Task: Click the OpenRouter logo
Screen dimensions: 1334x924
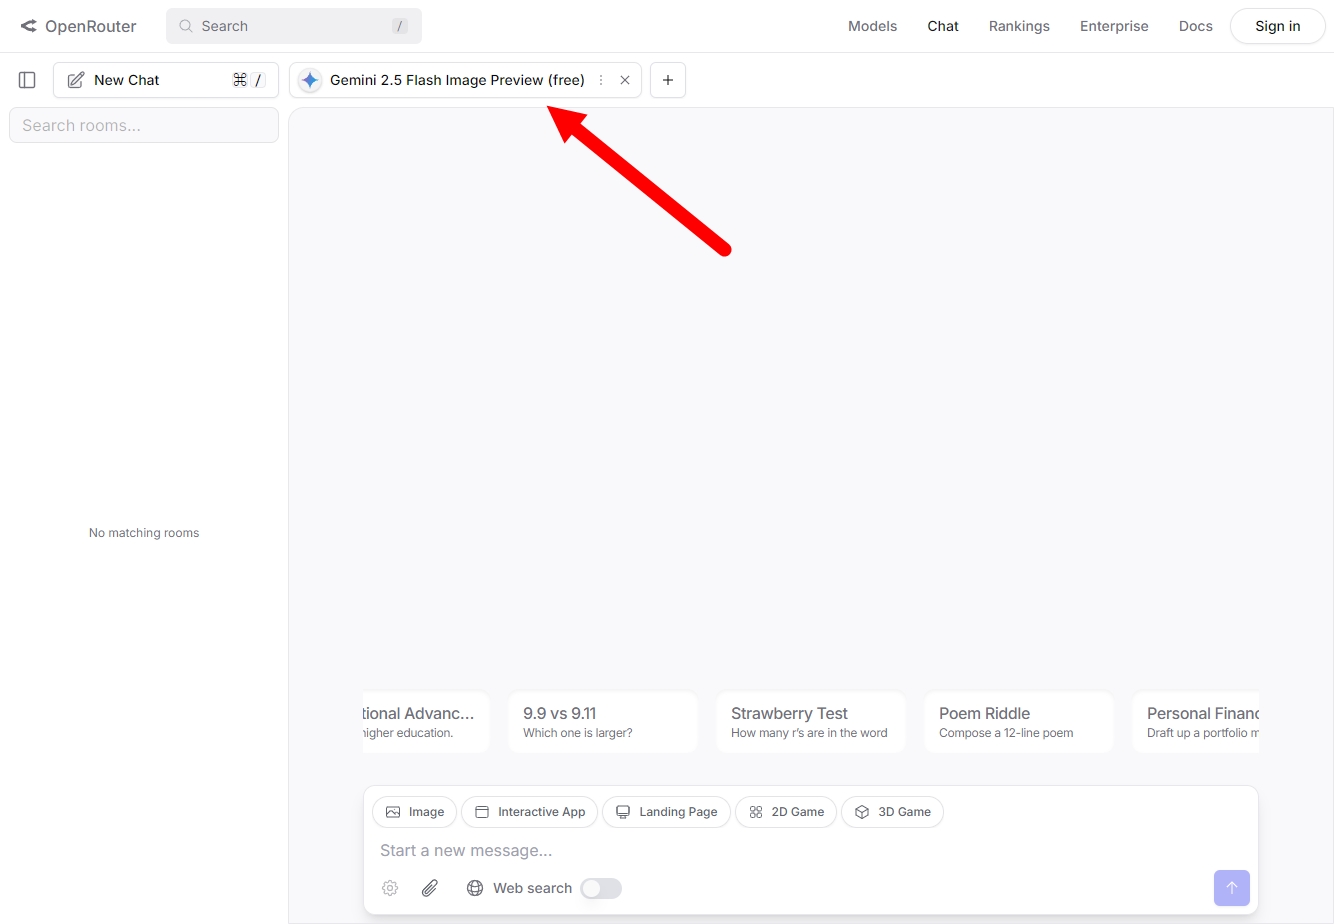Action: (x=78, y=26)
